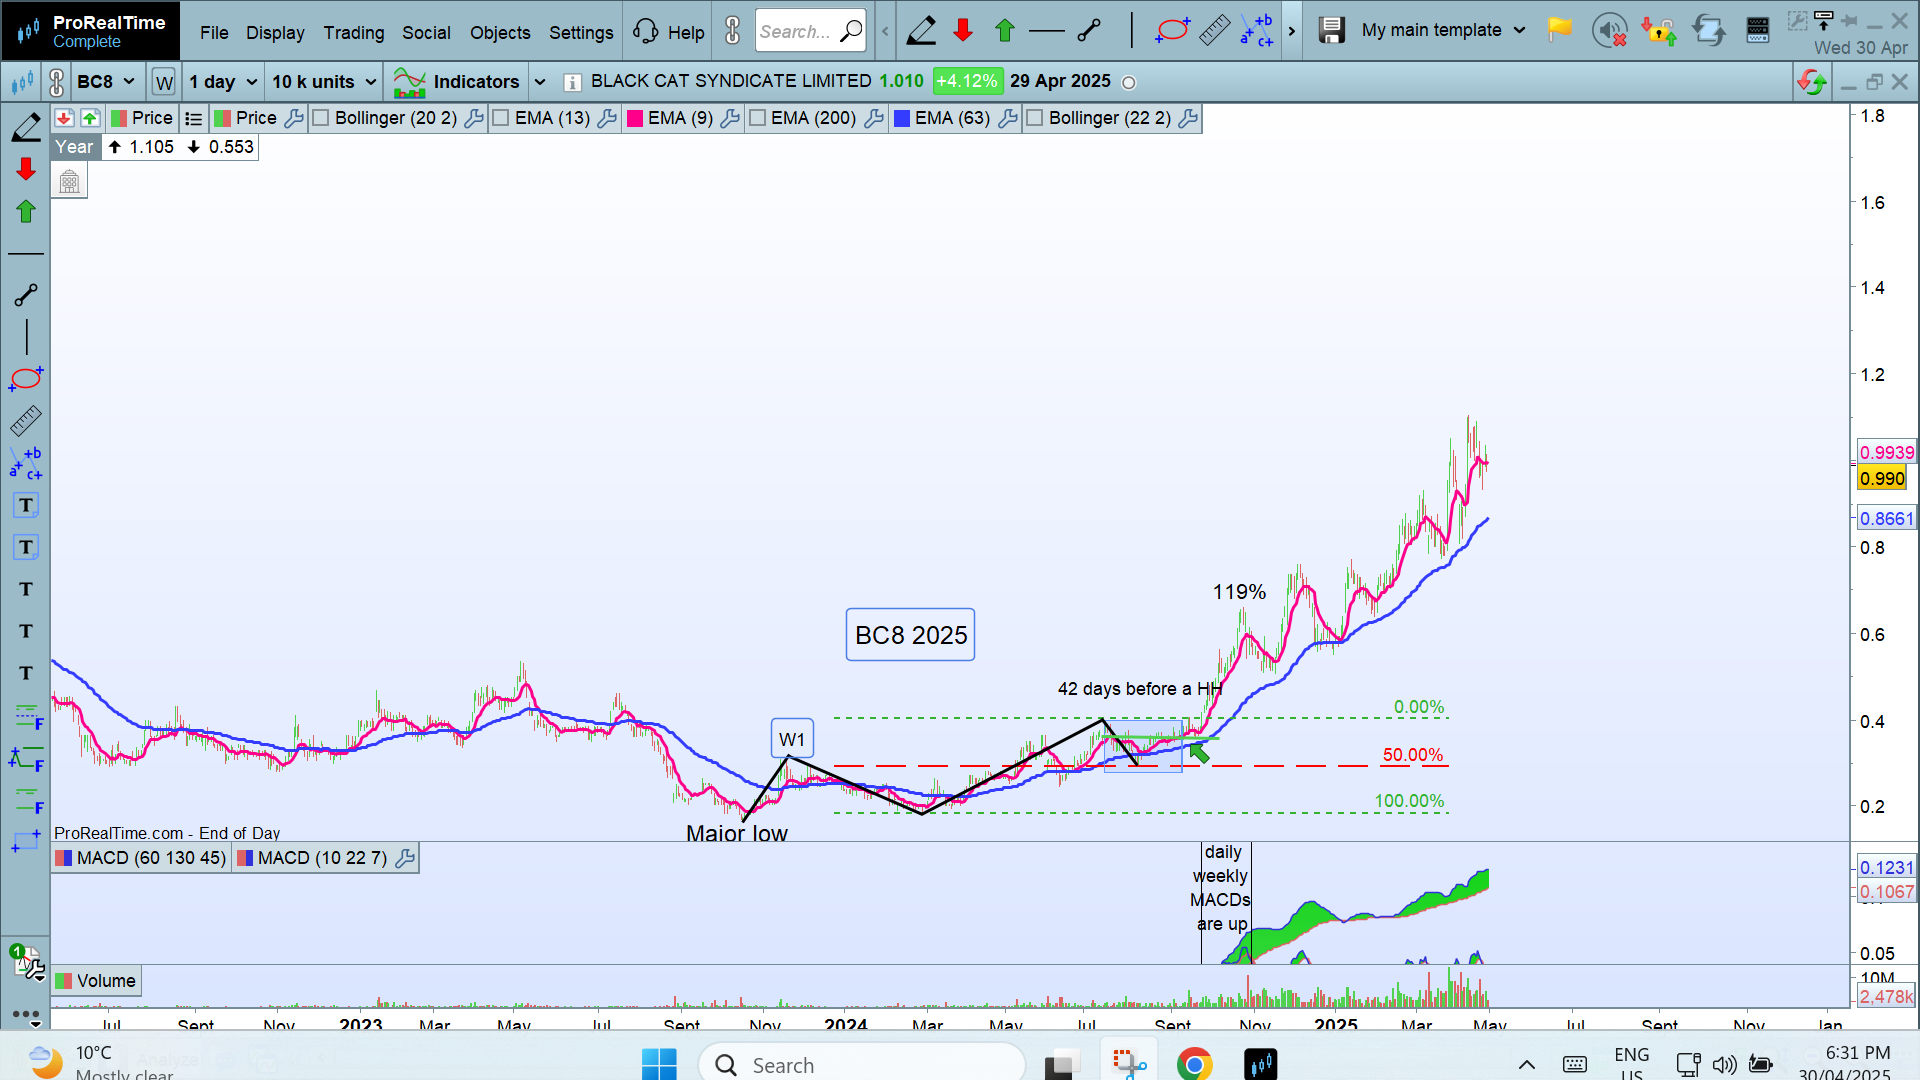Open the Trading menu
This screenshot has width=1920, height=1080.
click(x=354, y=32)
